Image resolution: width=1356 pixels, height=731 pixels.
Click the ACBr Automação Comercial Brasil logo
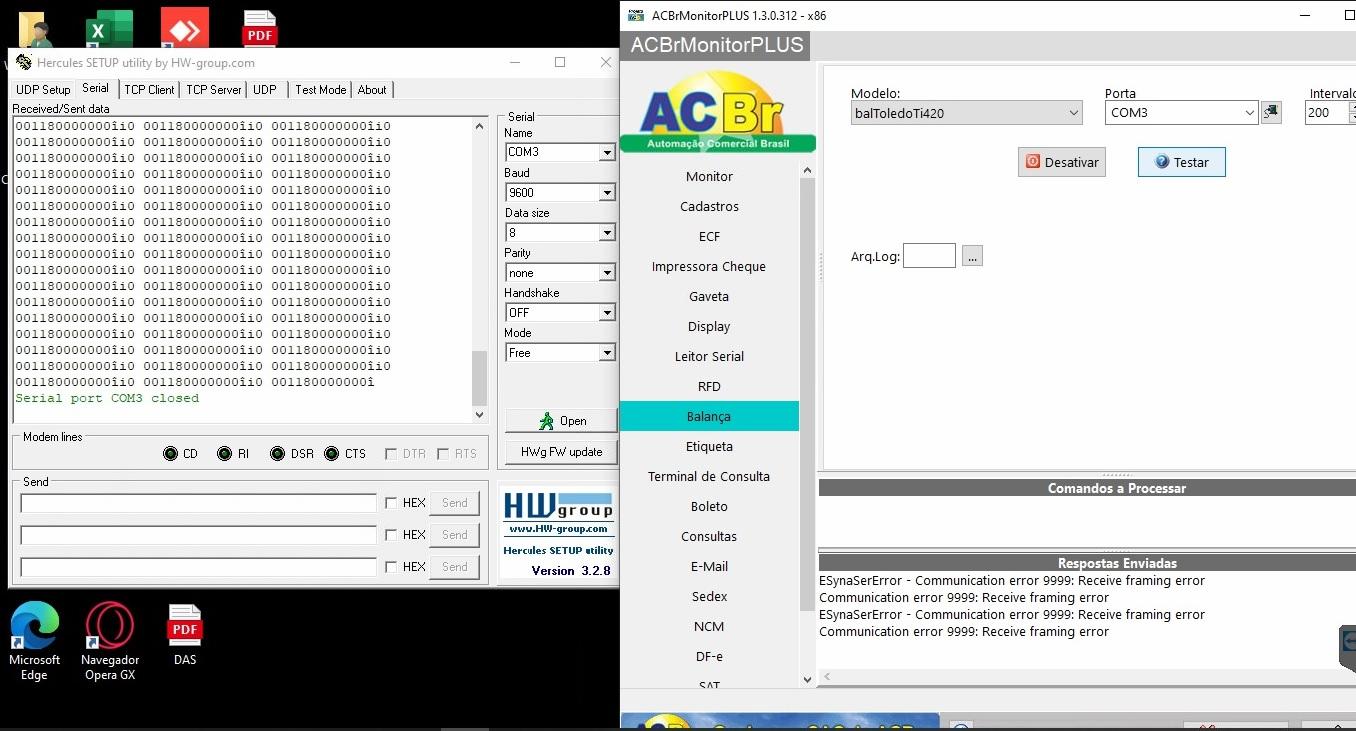click(x=717, y=111)
